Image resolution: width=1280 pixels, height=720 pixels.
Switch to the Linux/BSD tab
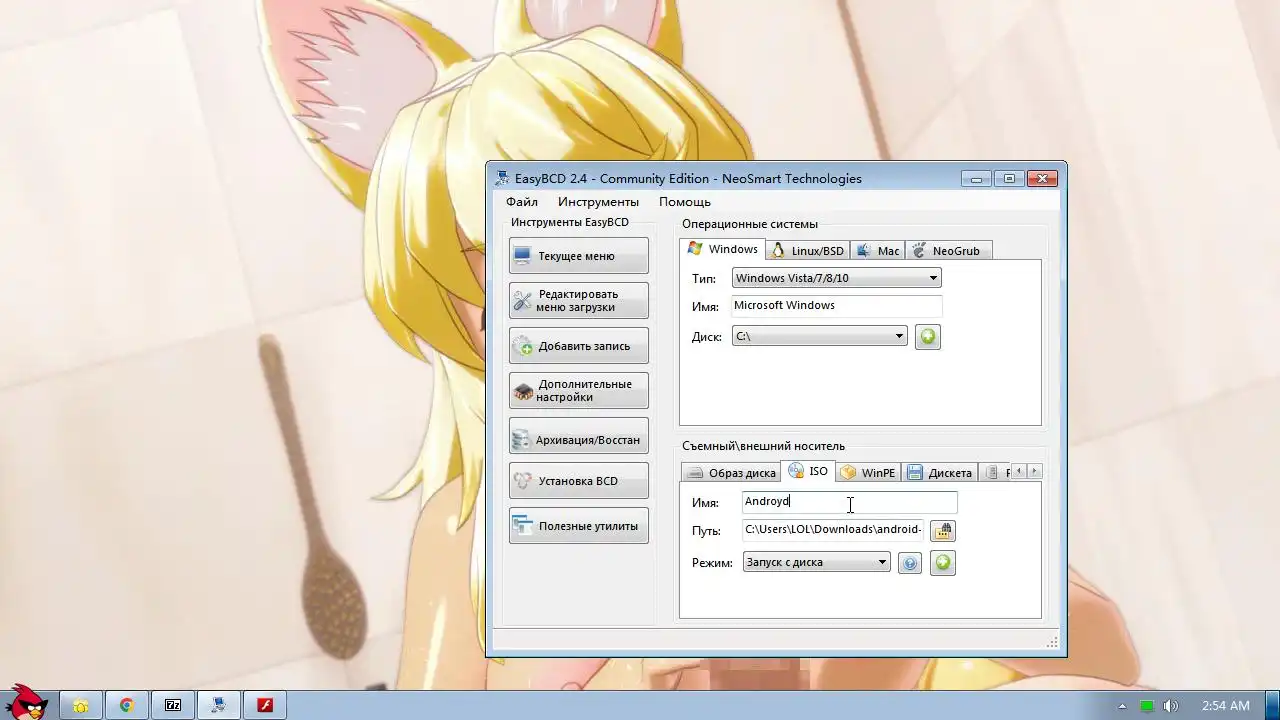click(x=808, y=251)
